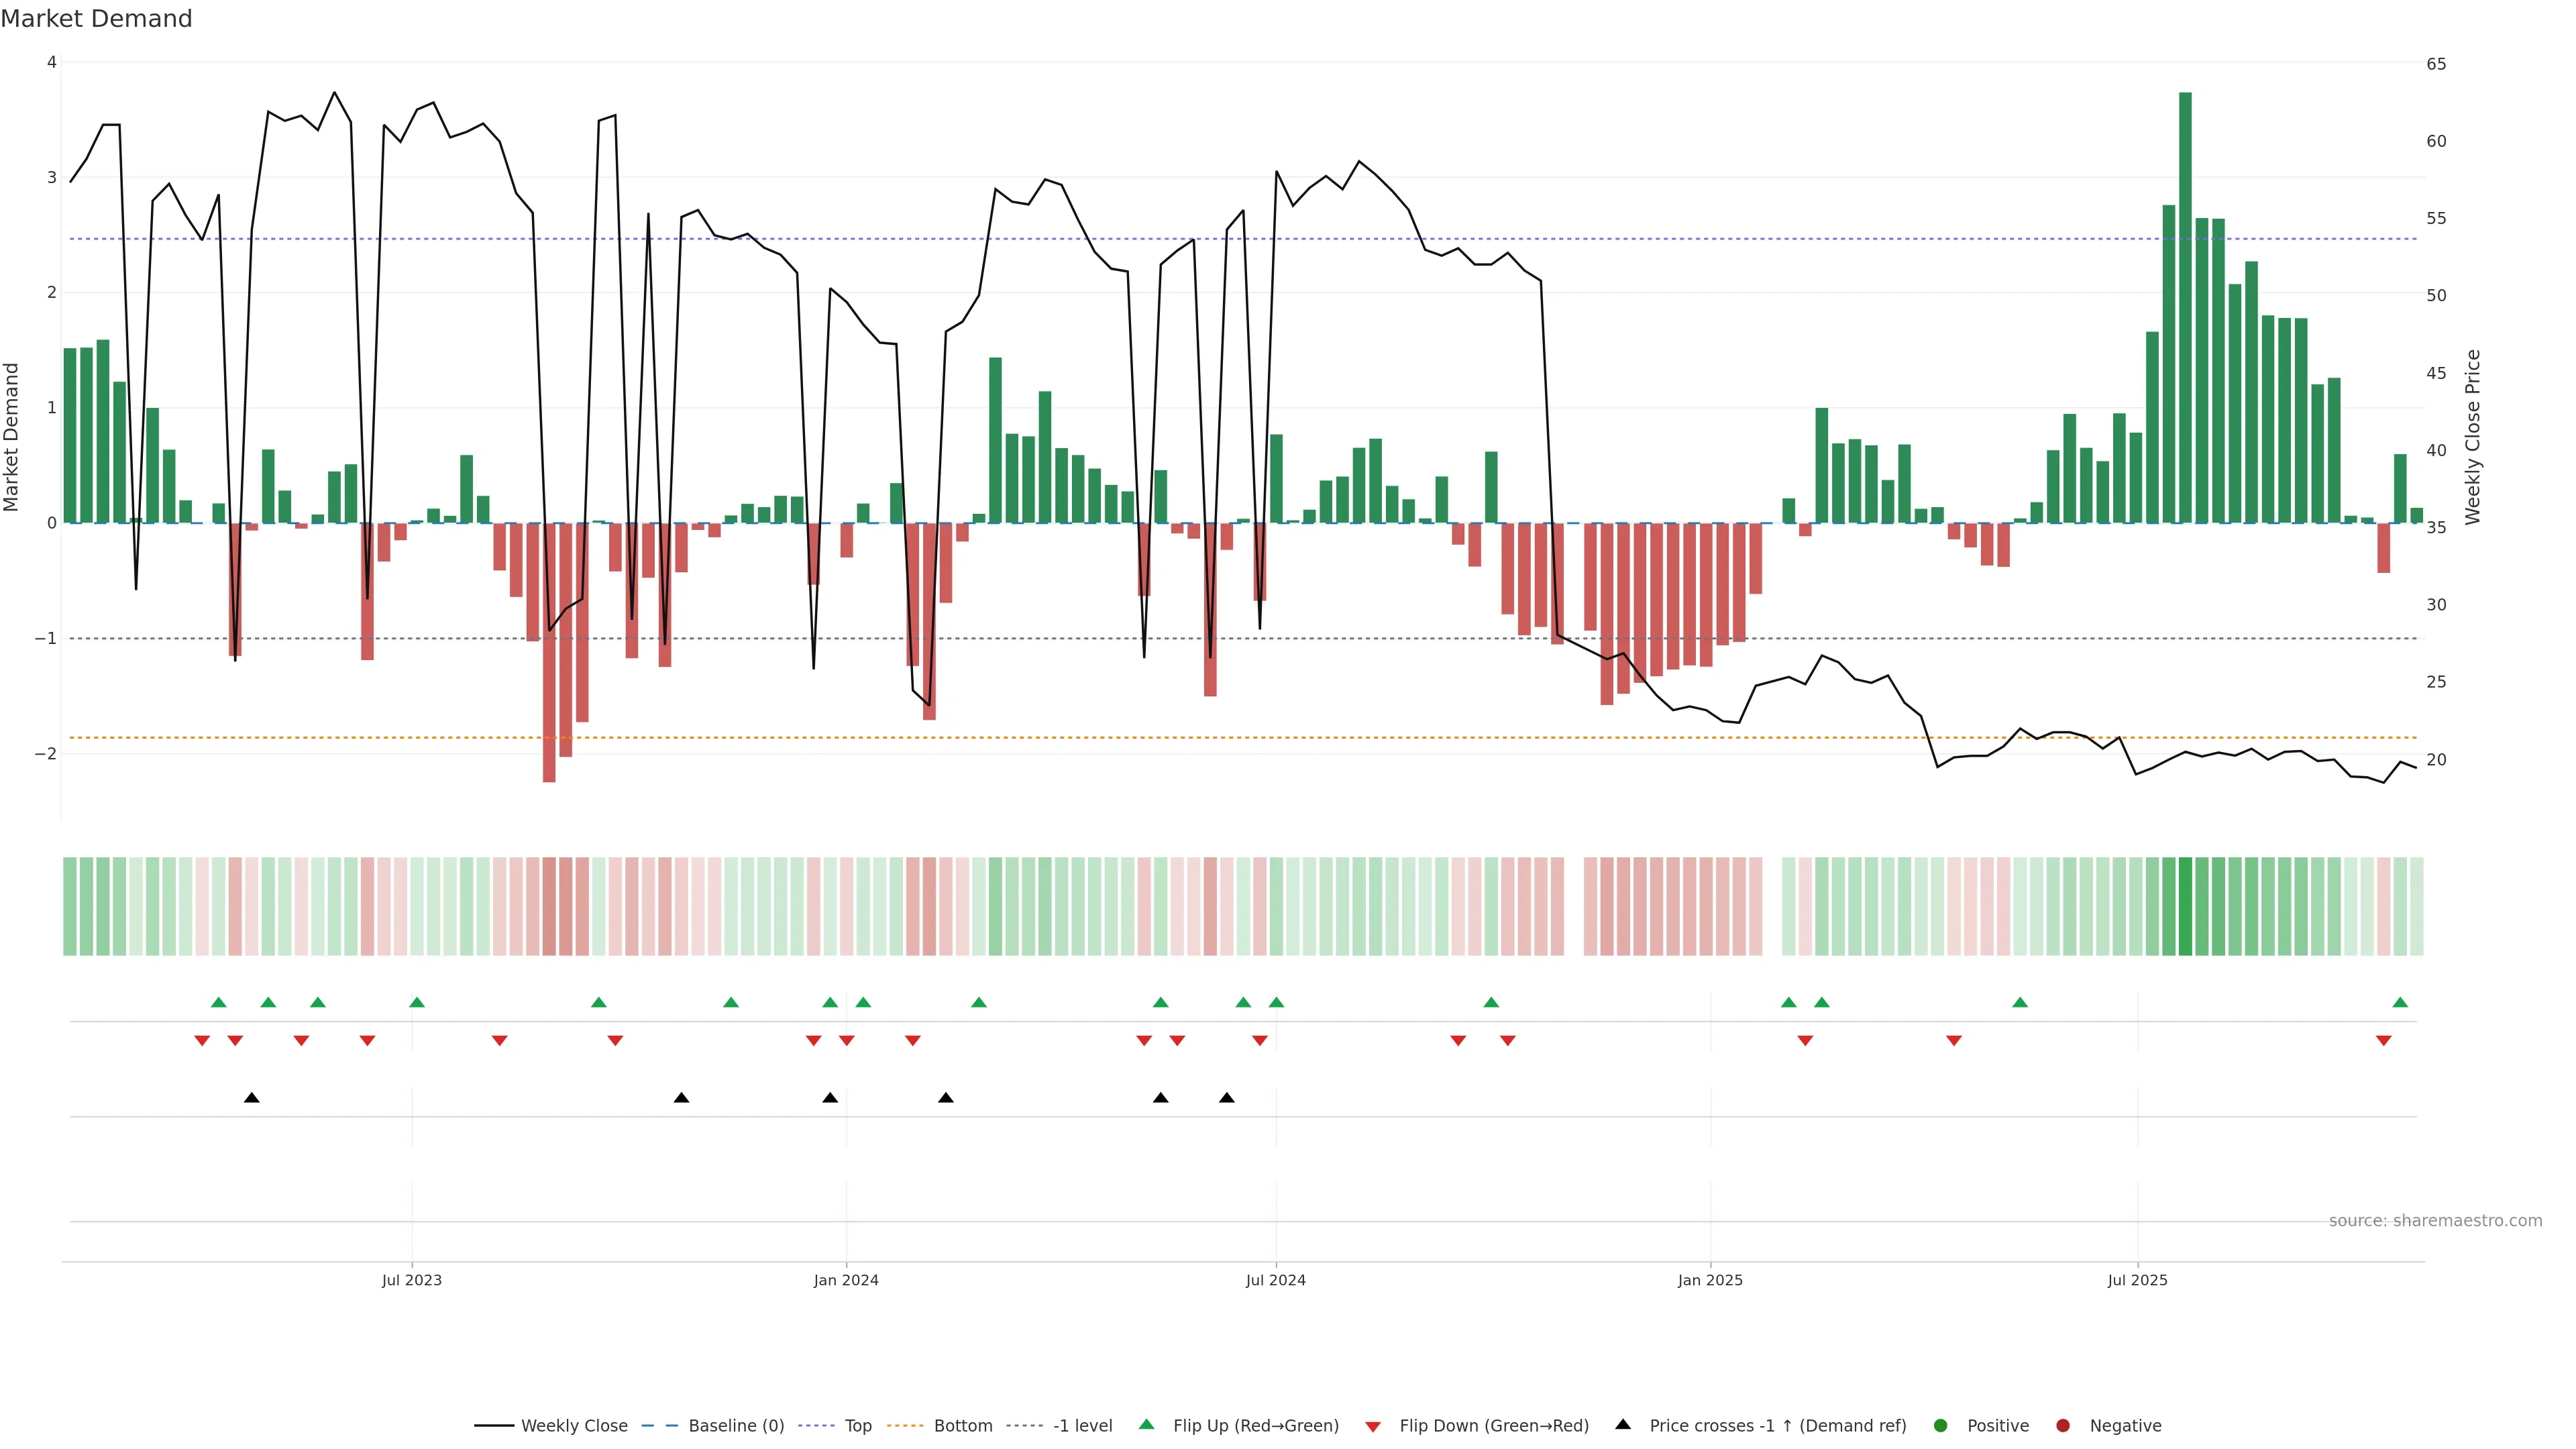Toggle the Baseline (0) legend entry
The image size is (2576, 1449).
[736, 1425]
